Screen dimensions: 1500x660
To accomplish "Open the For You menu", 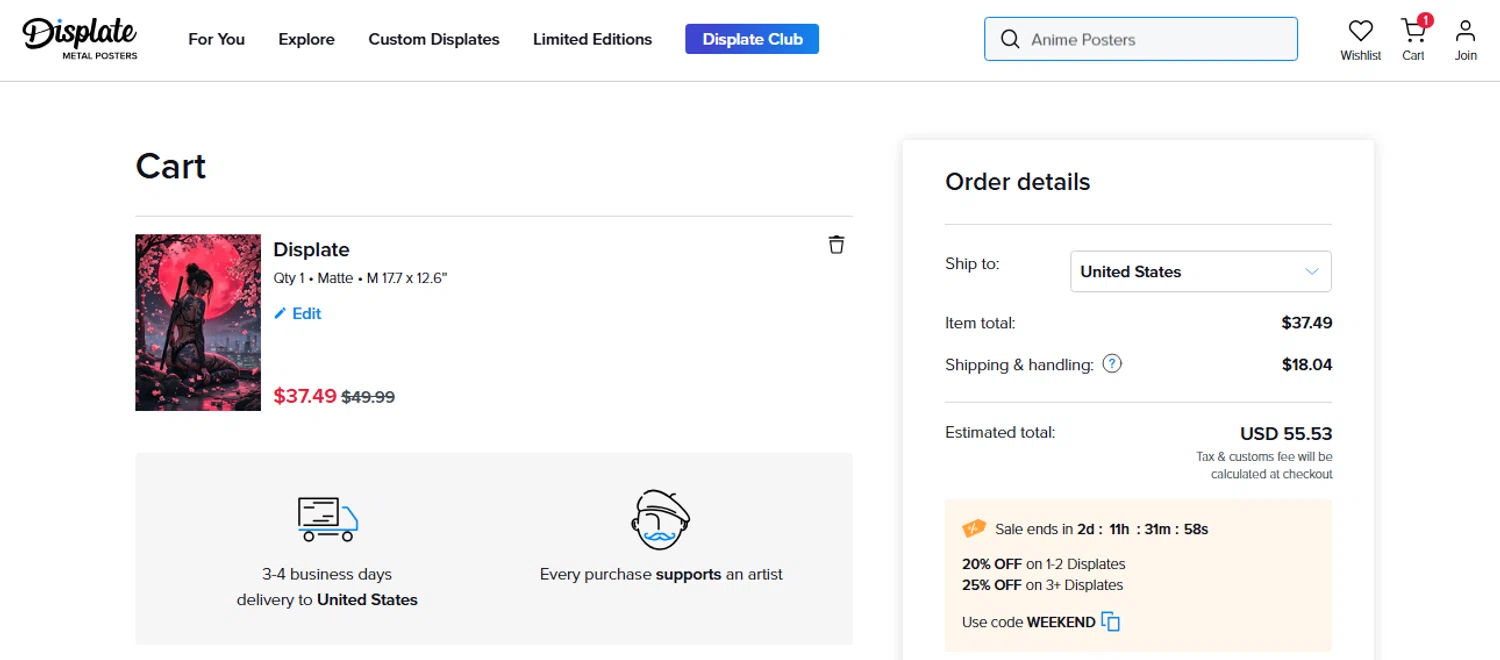I will [x=216, y=40].
